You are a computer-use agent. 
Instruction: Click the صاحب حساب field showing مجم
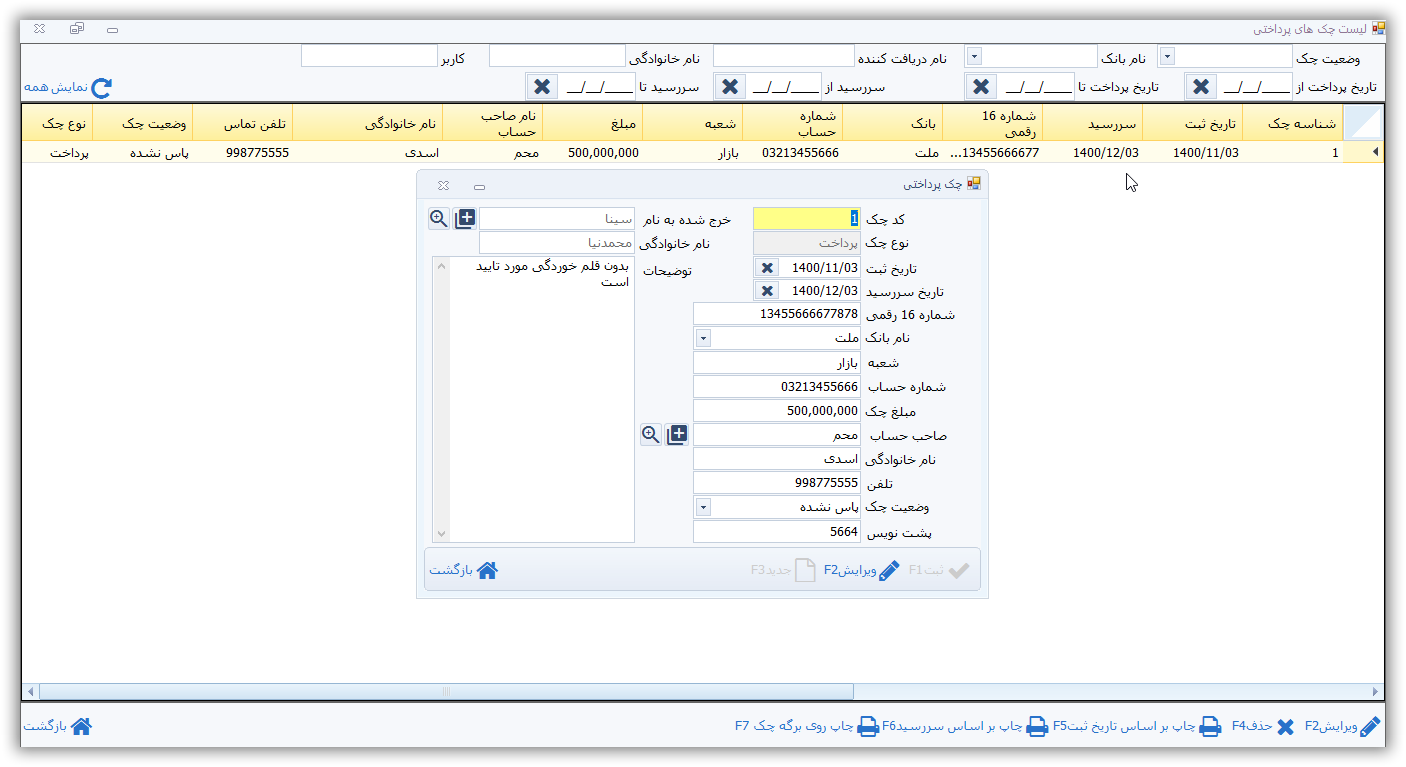pos(776,435)
